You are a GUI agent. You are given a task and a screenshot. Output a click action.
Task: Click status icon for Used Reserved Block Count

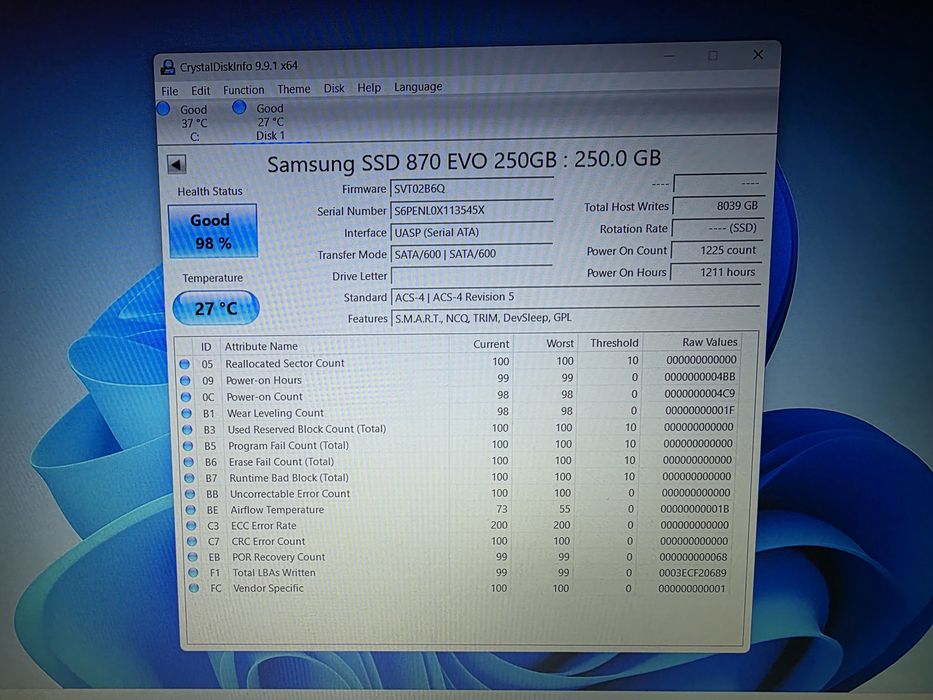coord(187,429)
